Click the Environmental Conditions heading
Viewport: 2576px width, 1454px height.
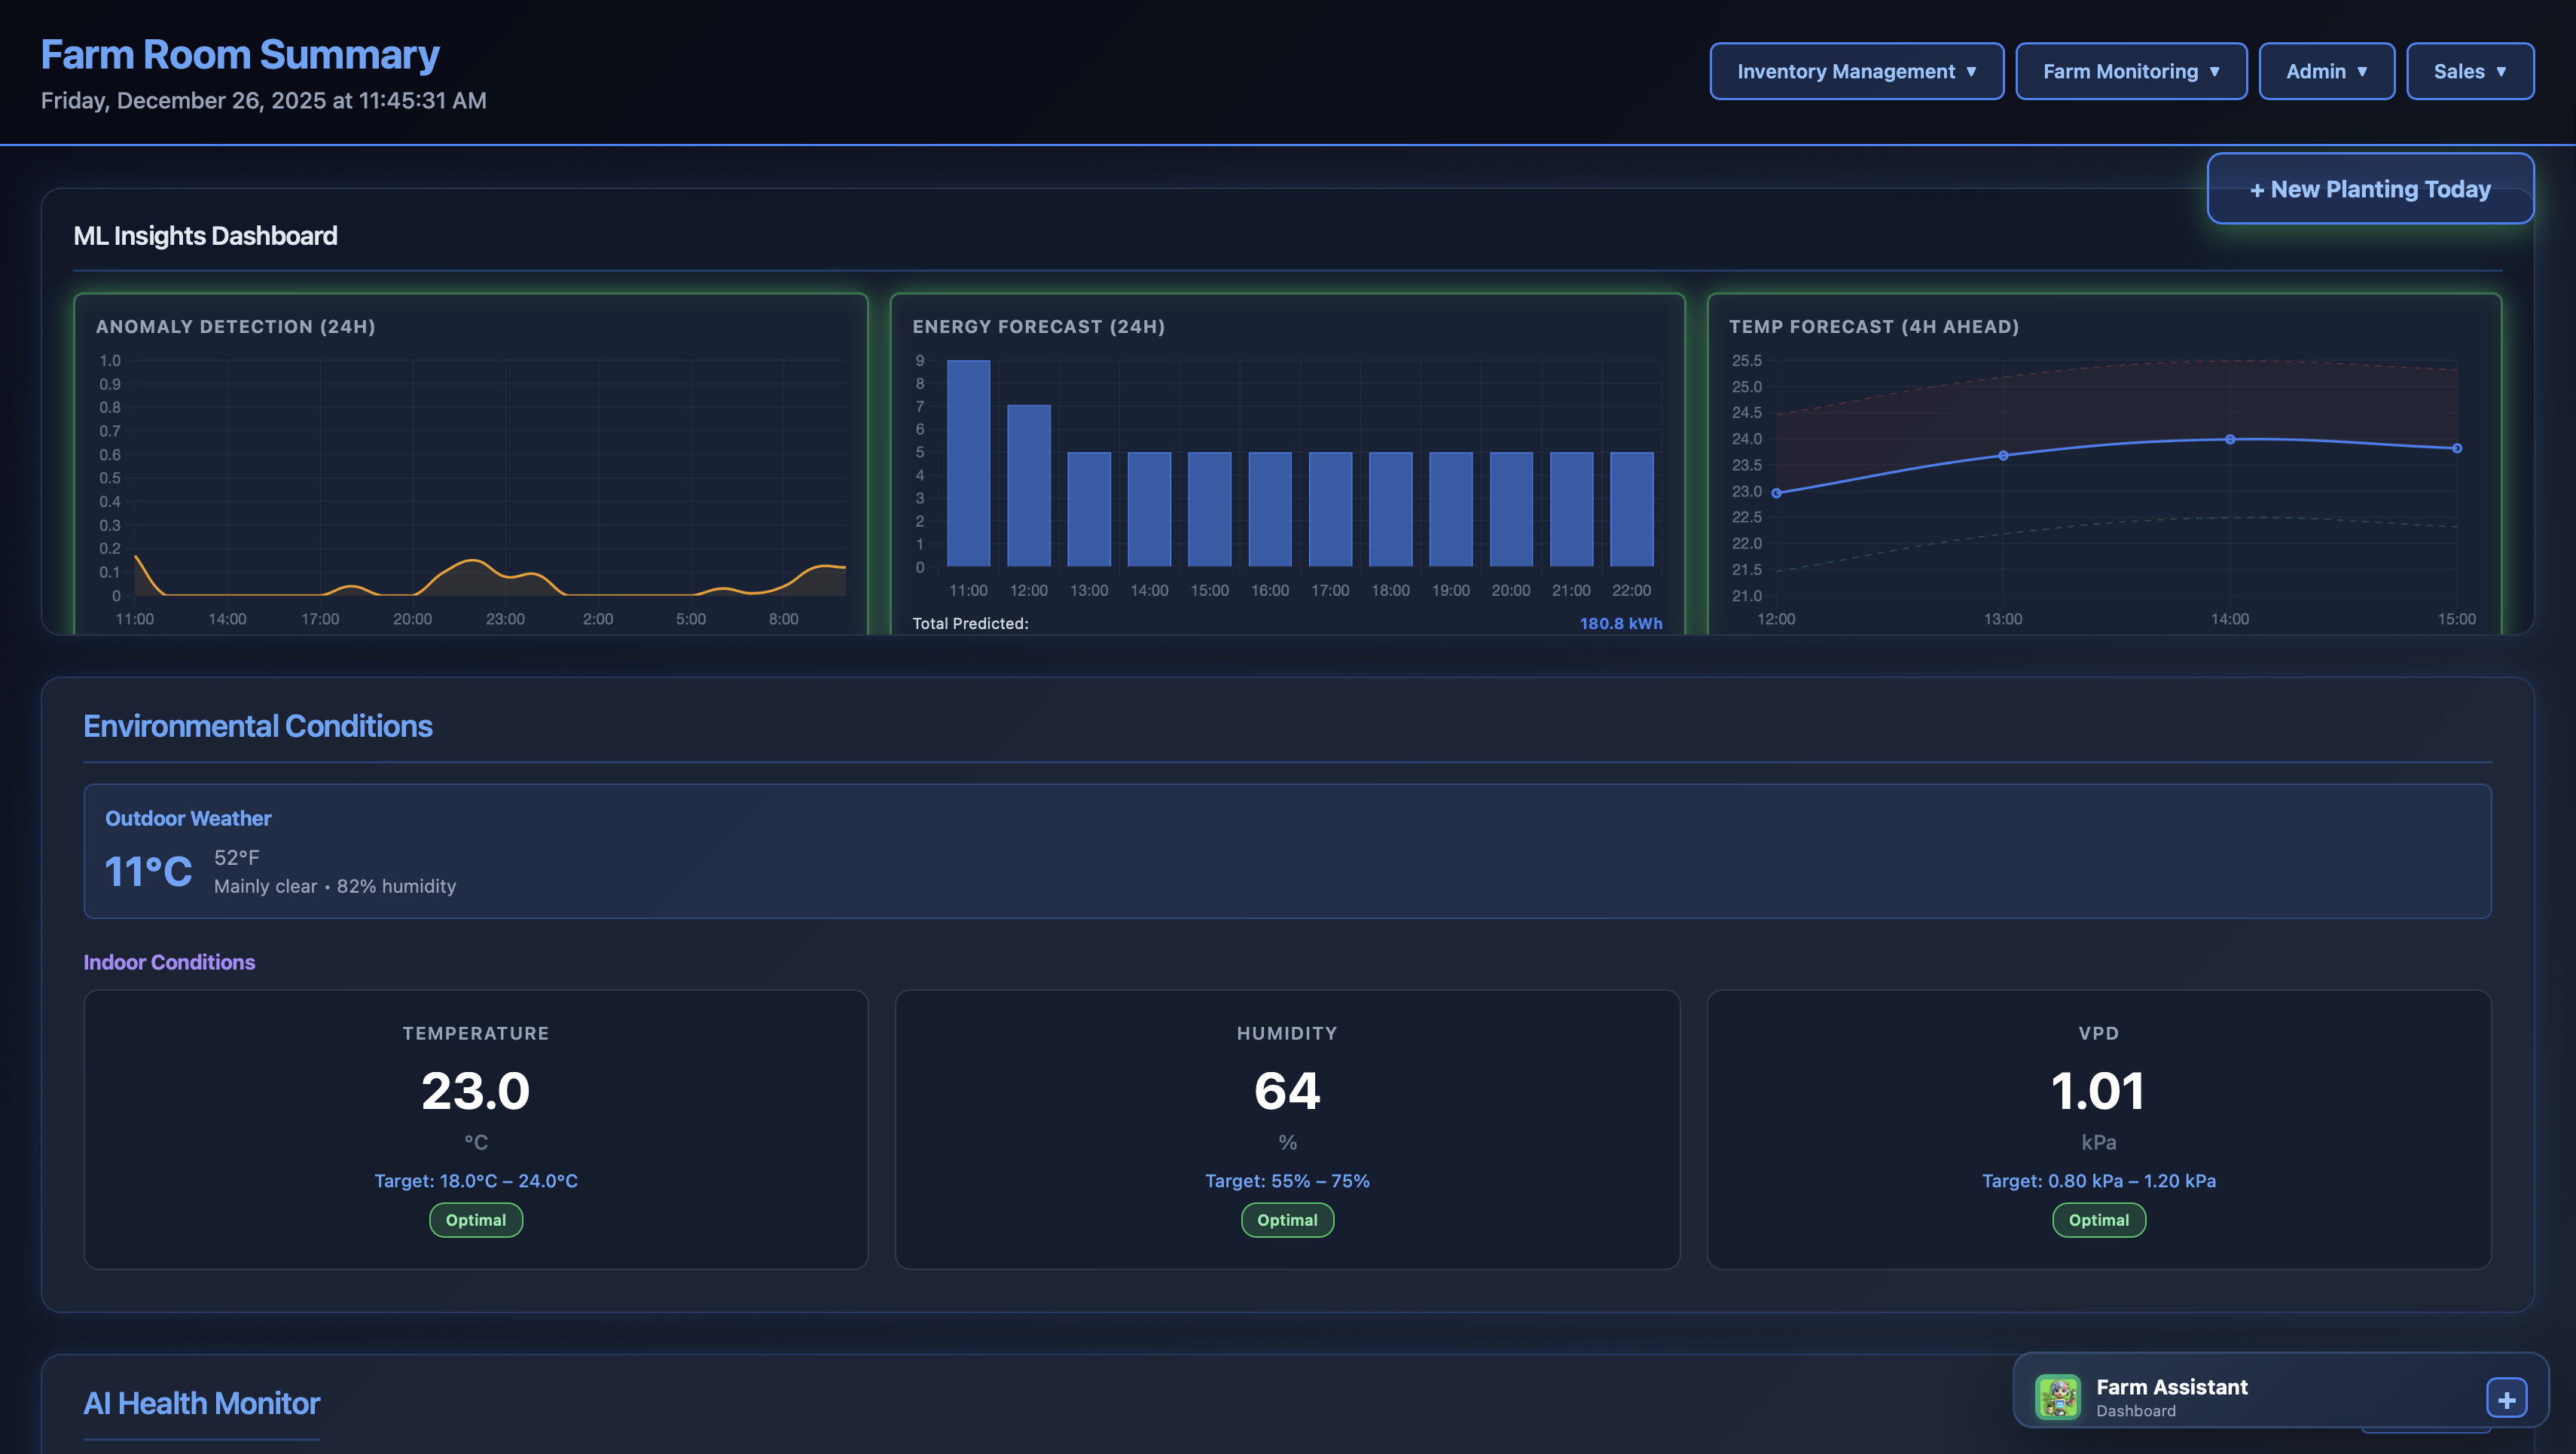click(257, 726)
